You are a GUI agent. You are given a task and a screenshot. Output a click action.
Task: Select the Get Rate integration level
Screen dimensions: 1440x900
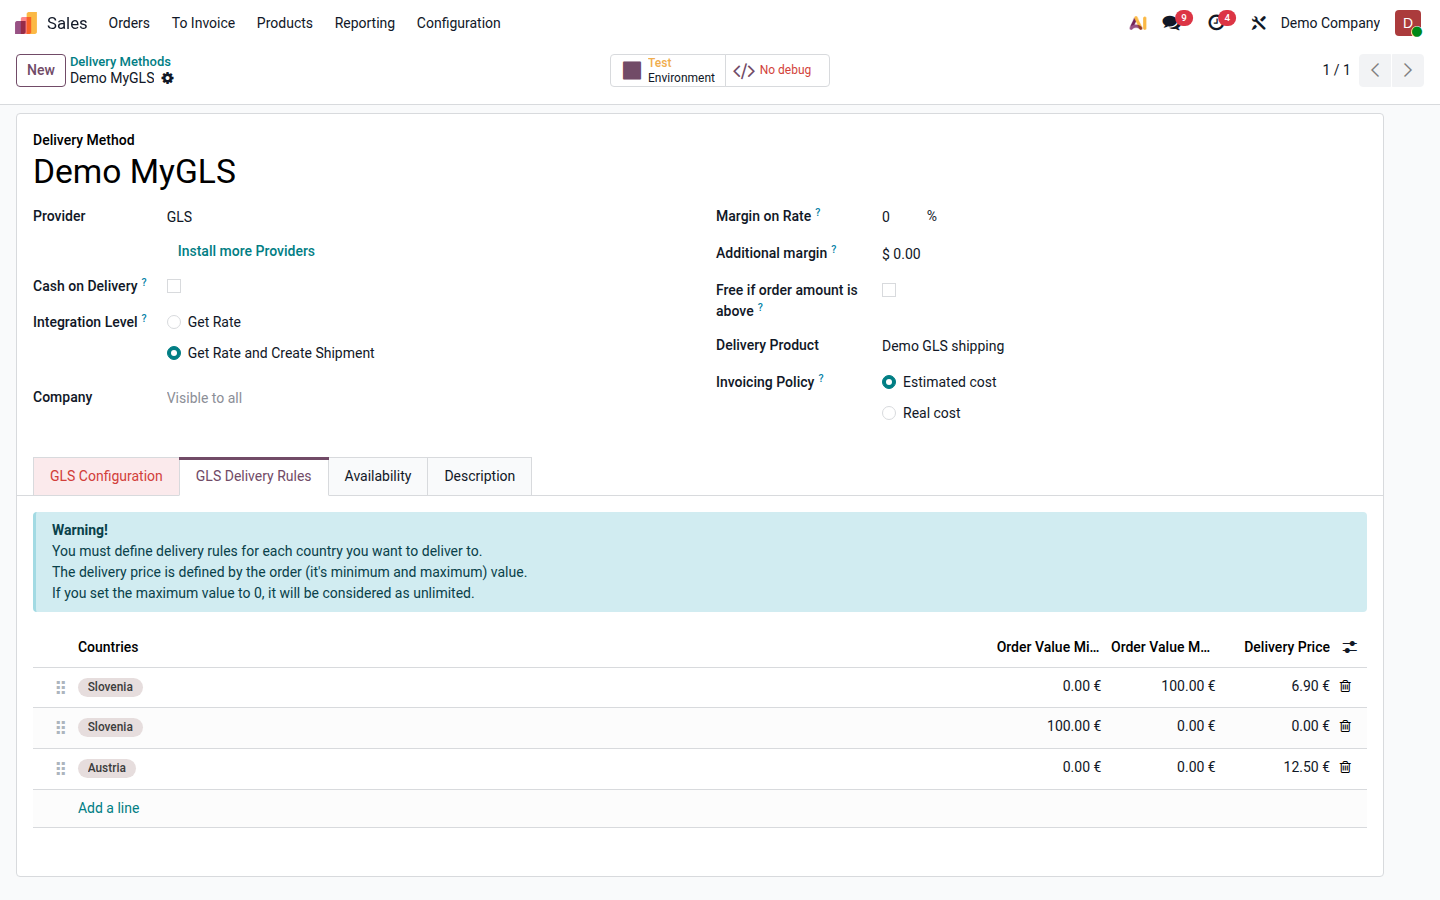coord(174,322)
